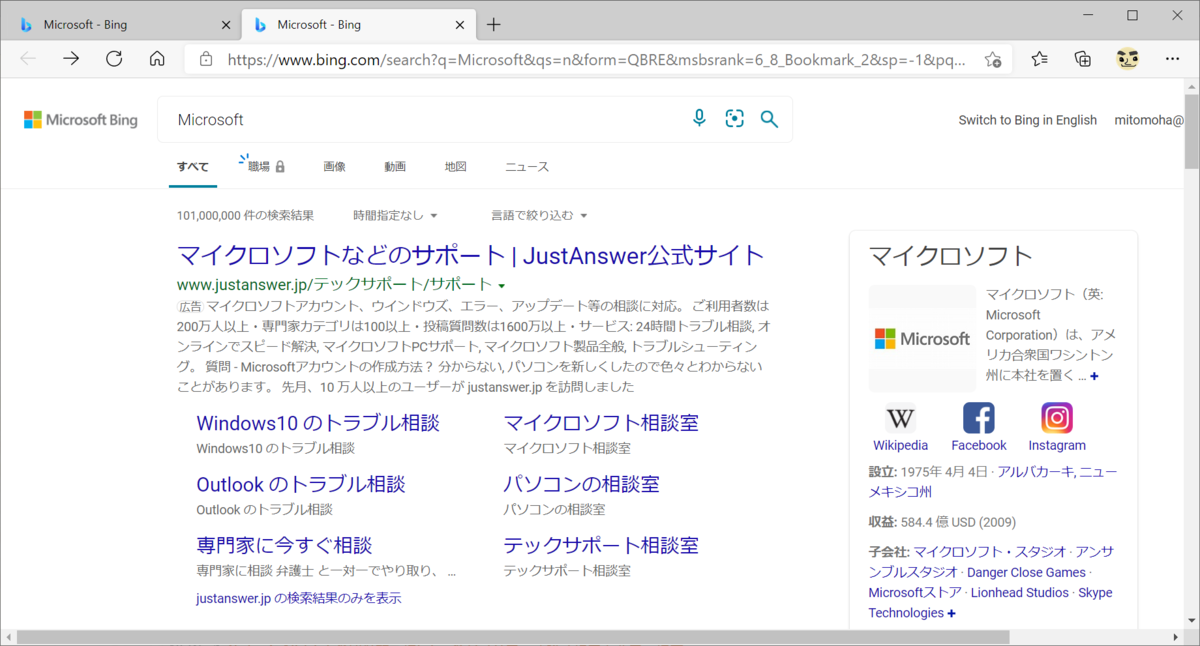Open the 言語で絞り込む language filter dropdown
The image size is (1200, 646).
(x=539, y=215)
